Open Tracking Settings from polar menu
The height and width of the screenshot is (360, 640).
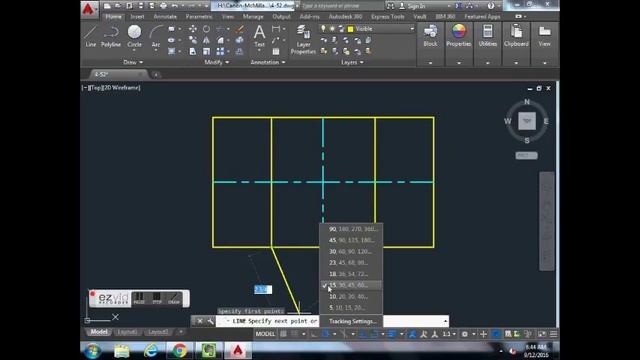click(352, 321)
